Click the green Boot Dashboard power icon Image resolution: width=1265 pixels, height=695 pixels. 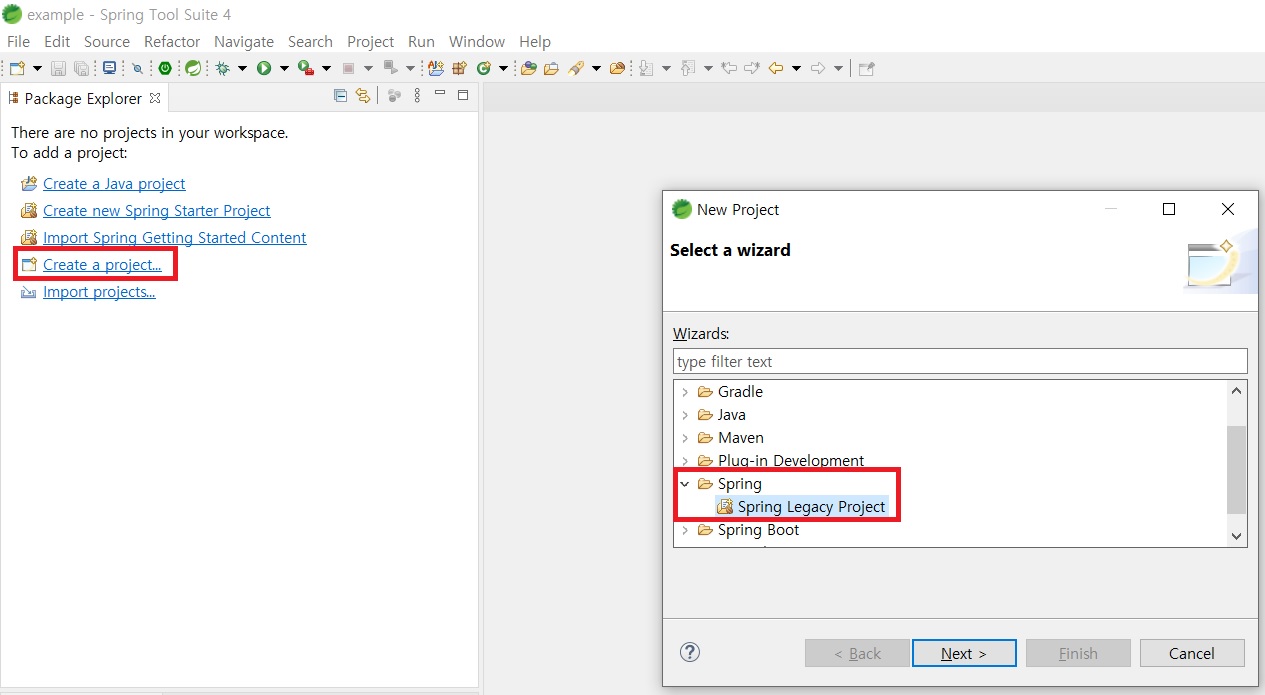coord(165,68)
